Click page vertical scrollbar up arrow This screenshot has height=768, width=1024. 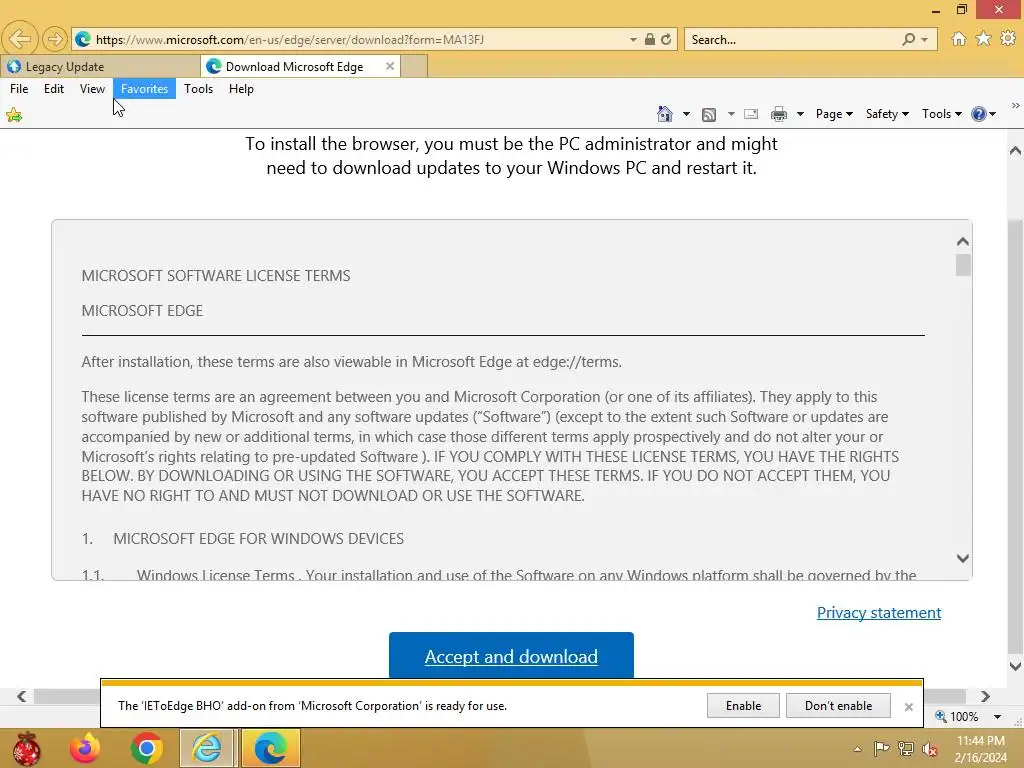(1015, 151)
